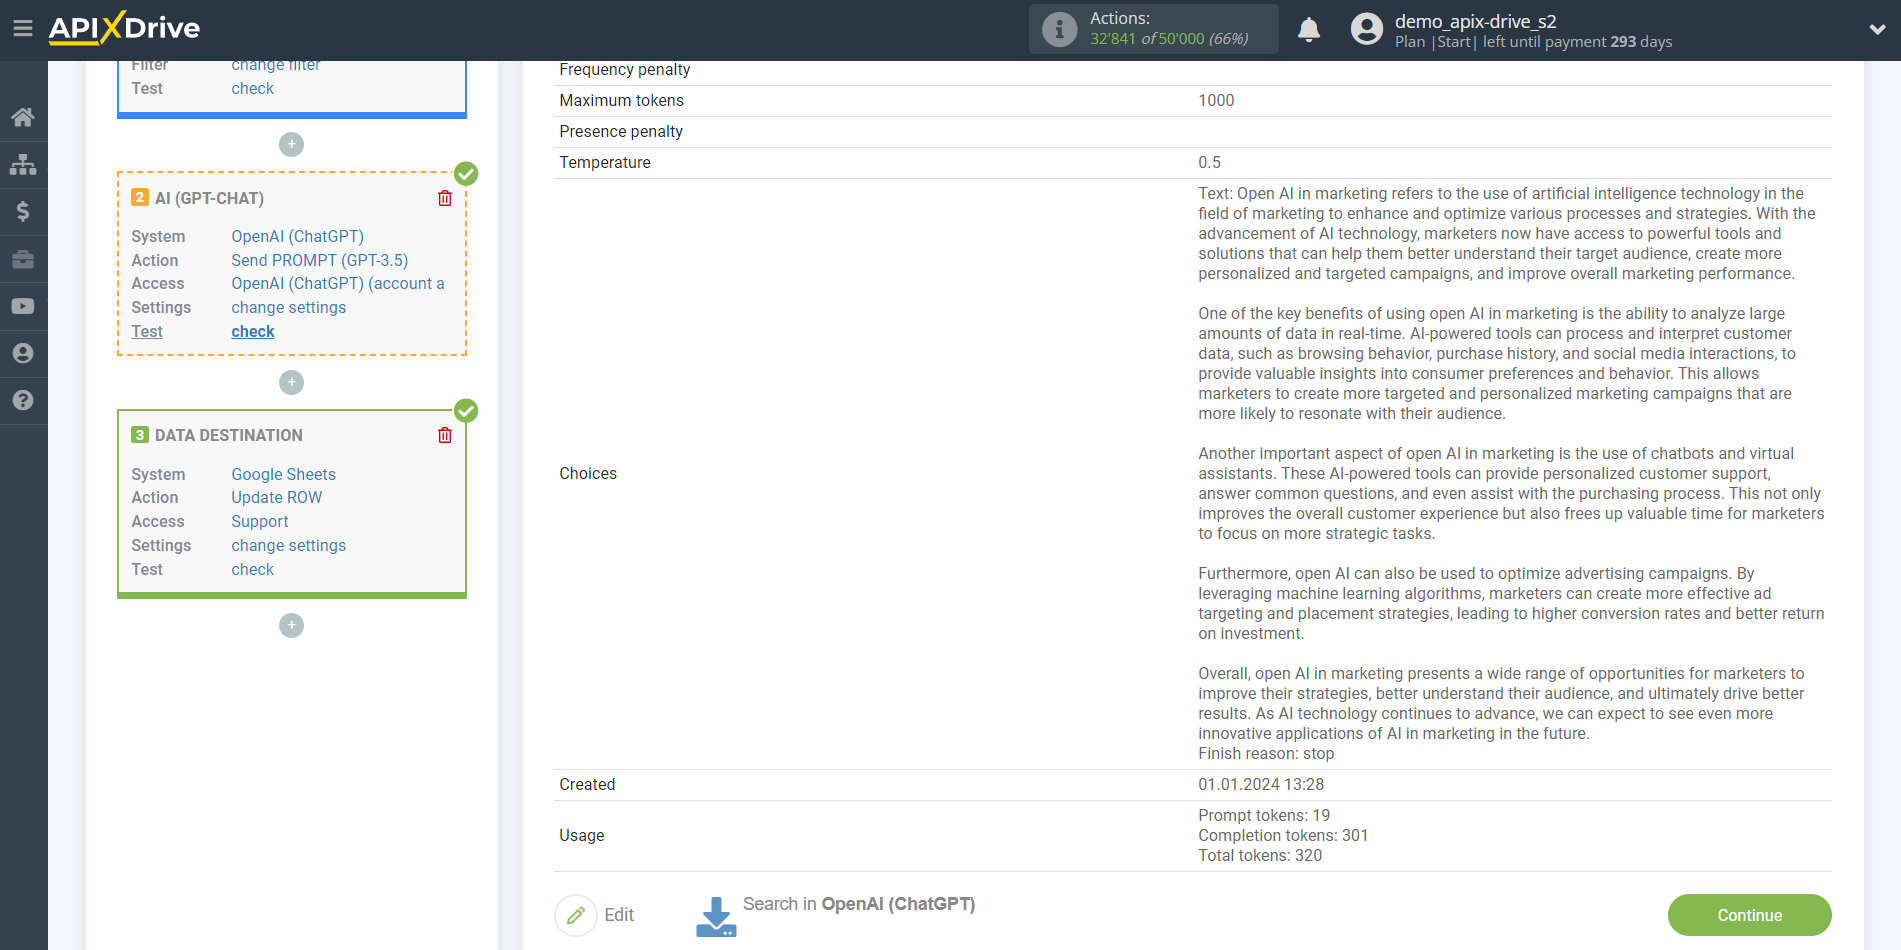Click the Temperature value 0.5
This screenshot has height=950, width=1901.
pyautogui.click(x=1209, y=162)
